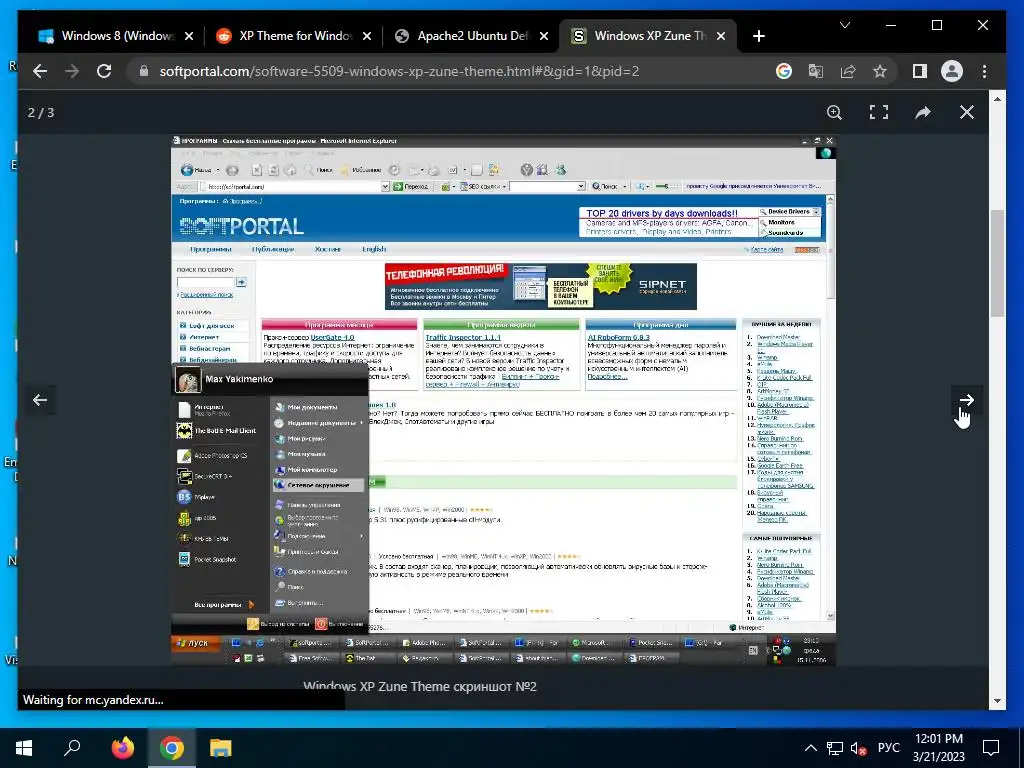Viewport: 1024px width, 768px height.
Task: Zoom in on the lightbox image
Action: coord(834,112)
